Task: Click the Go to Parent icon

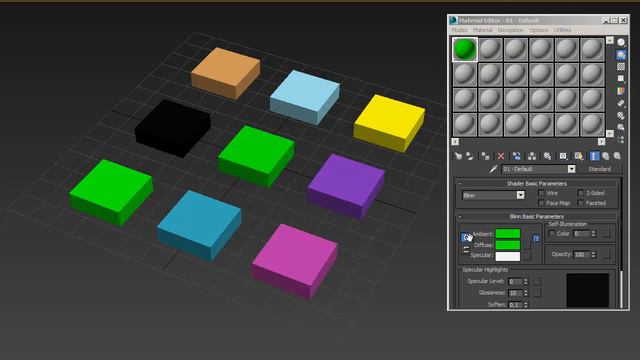Action: click(x=606, y=156)
